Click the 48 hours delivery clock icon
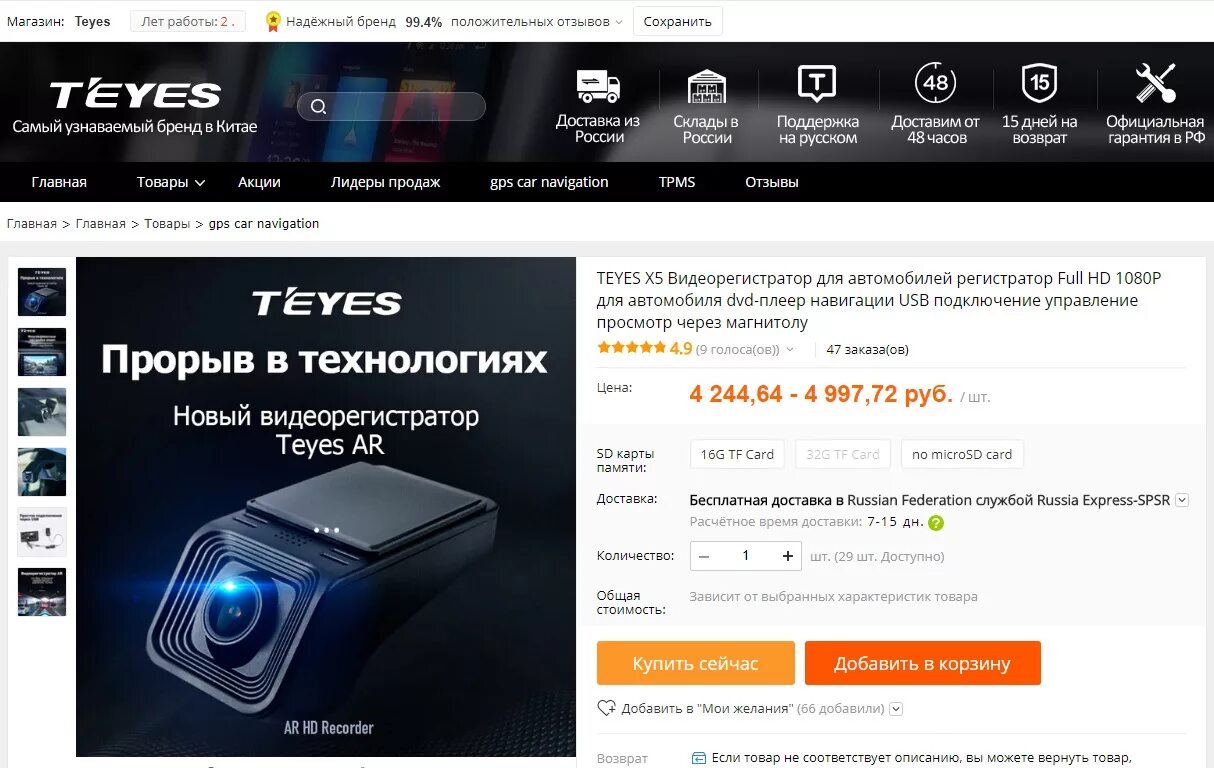Viewport: 1214px width, 768px height. (935, 83)
